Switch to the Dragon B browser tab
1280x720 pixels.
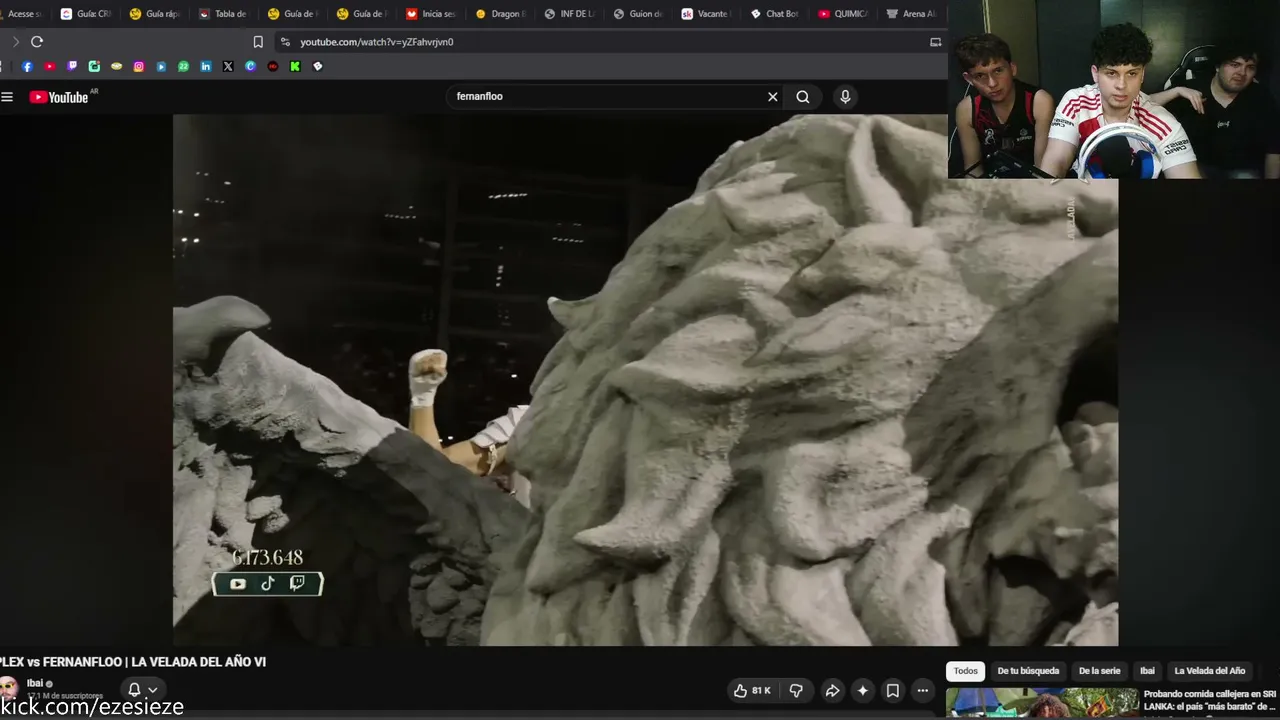click(499, 14)
